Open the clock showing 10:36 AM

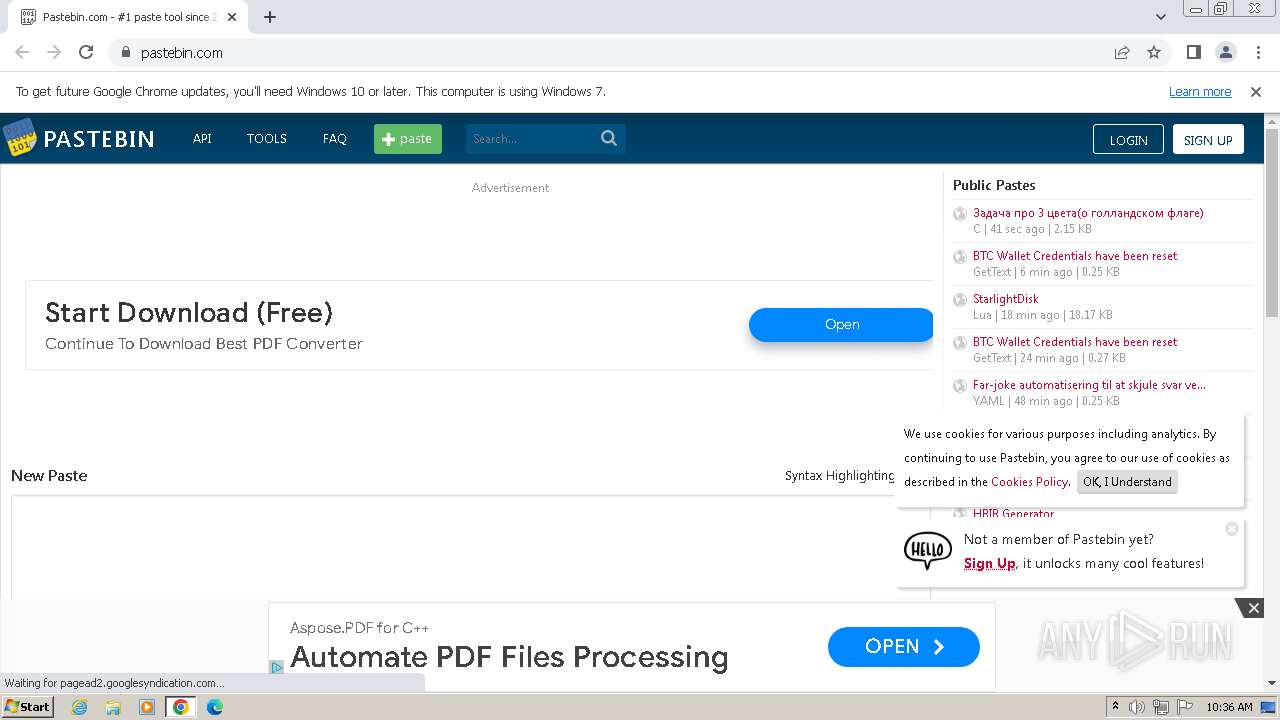1229,707
